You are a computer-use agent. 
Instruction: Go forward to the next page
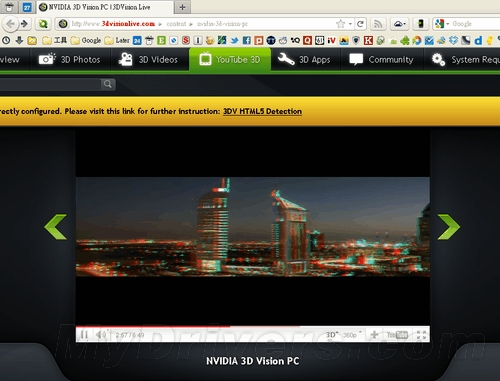pyautogui.click(x=24, y=24)
